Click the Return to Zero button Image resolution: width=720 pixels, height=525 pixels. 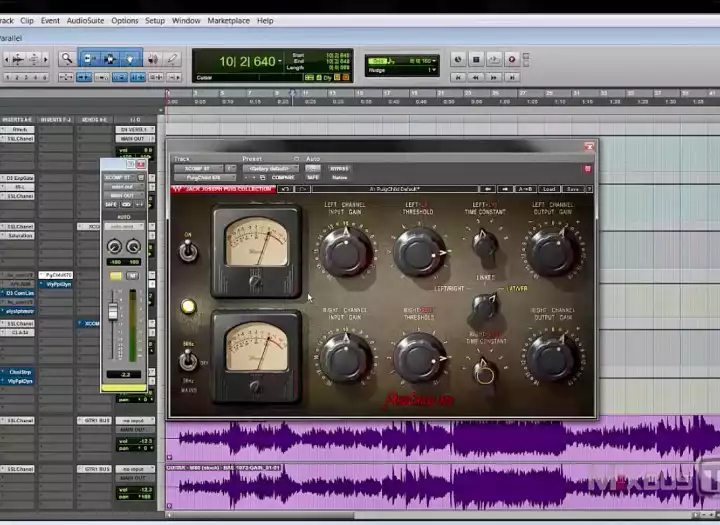(458, 77)
